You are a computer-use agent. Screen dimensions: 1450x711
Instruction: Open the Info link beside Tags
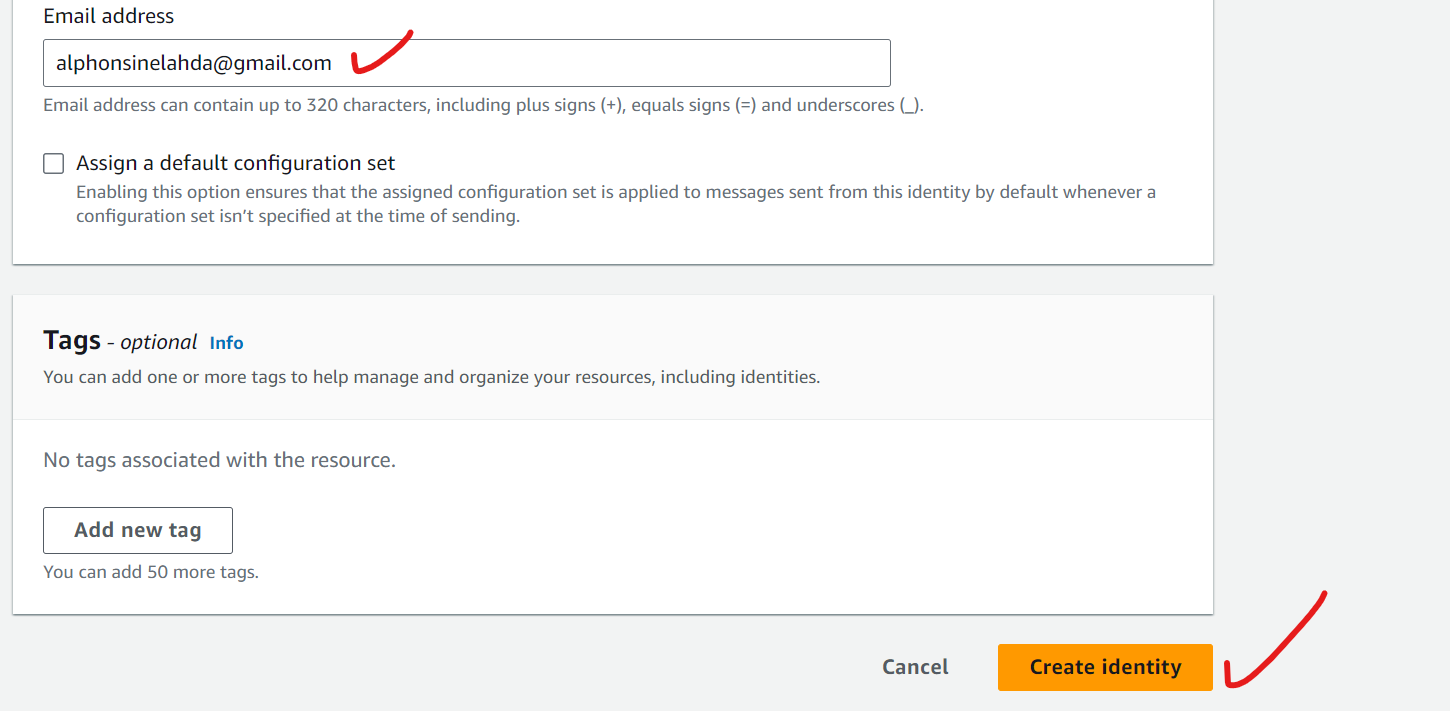pyautogui.click(x=226, y=343)
